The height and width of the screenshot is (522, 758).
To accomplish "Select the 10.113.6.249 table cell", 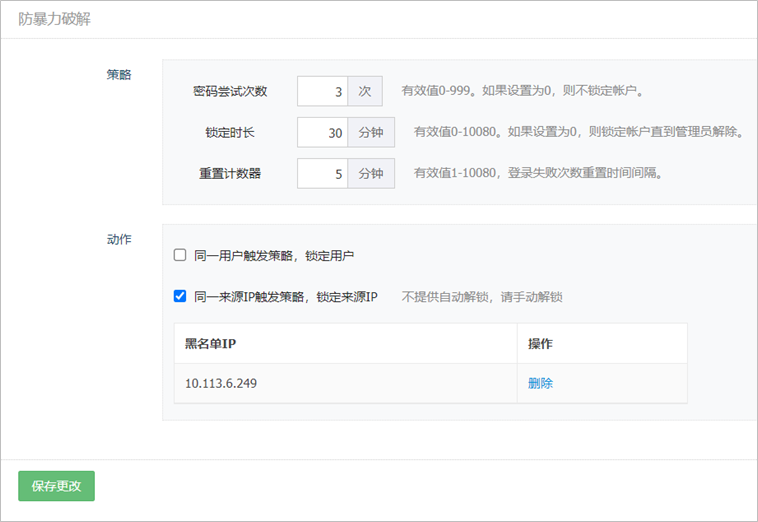I will [219, 383].
